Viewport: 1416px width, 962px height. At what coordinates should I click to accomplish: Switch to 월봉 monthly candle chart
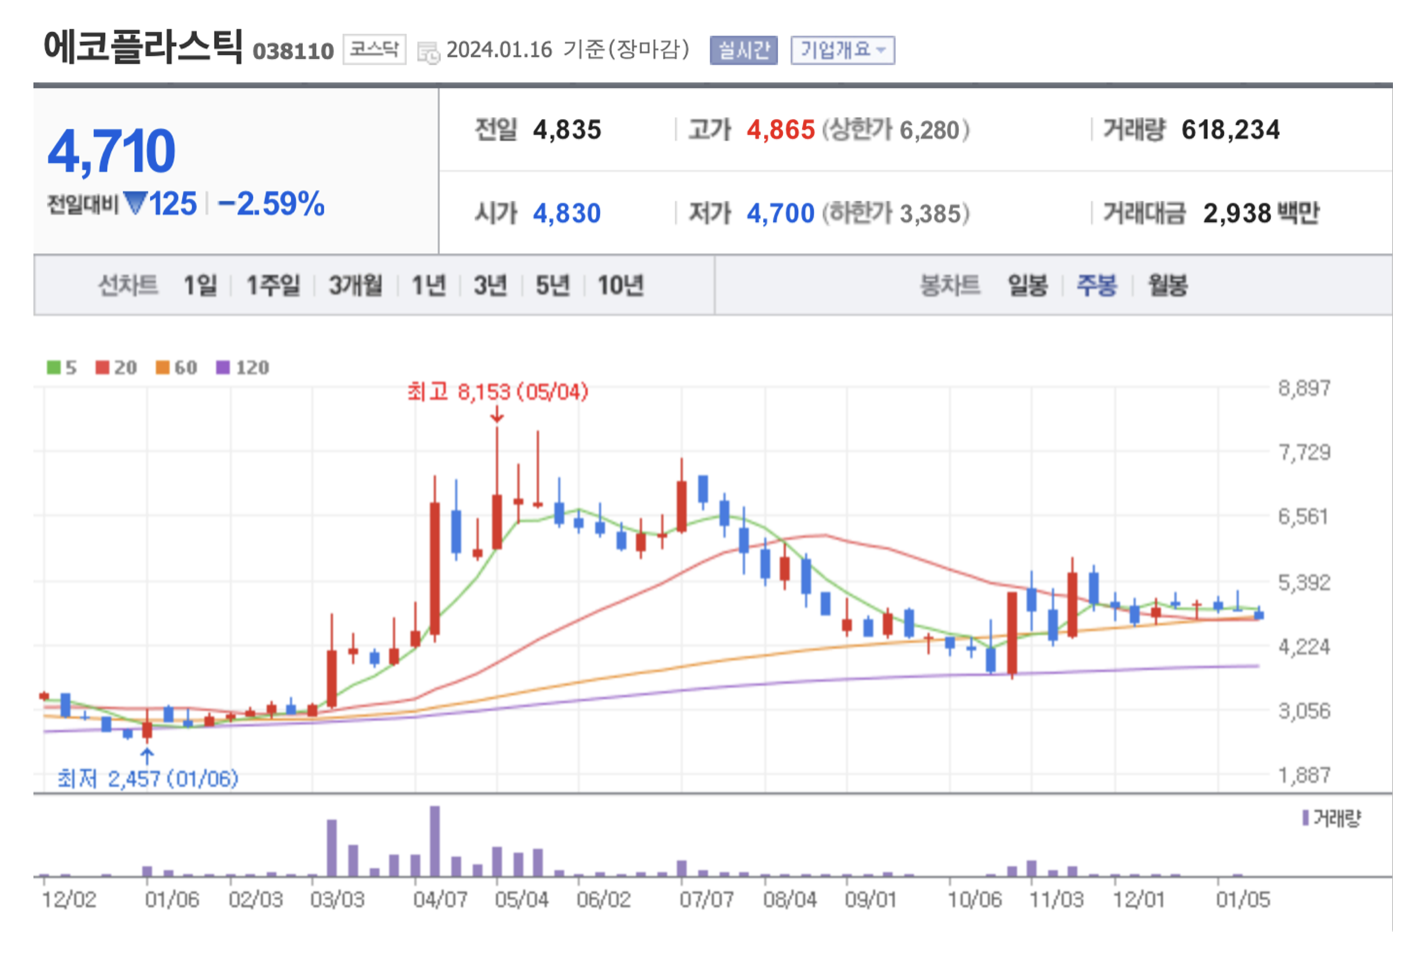(1167, 286)
